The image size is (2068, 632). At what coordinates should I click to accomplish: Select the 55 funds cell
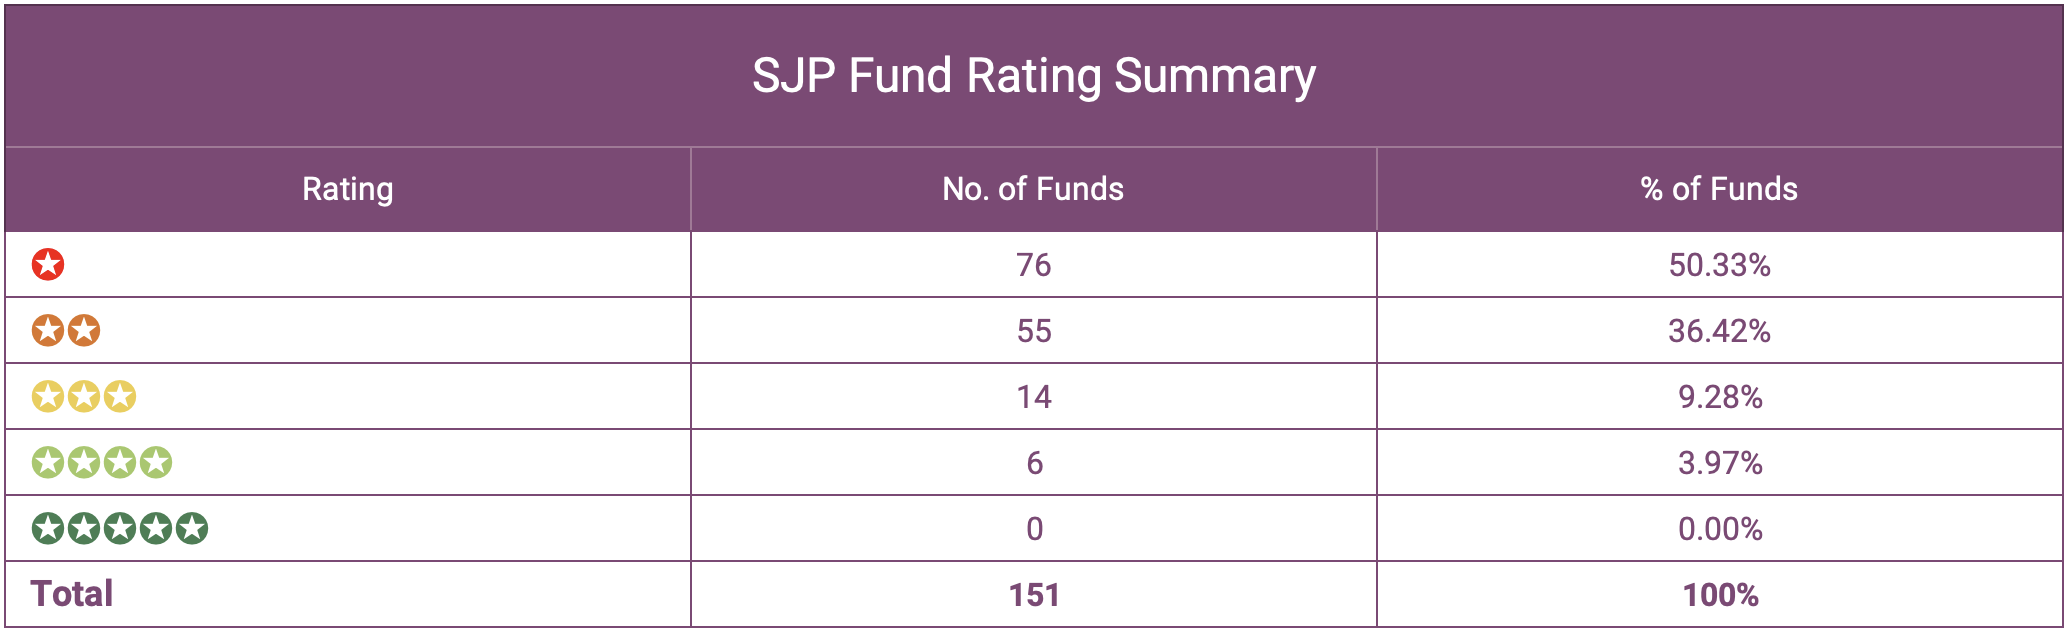(x=1033, y=331)
